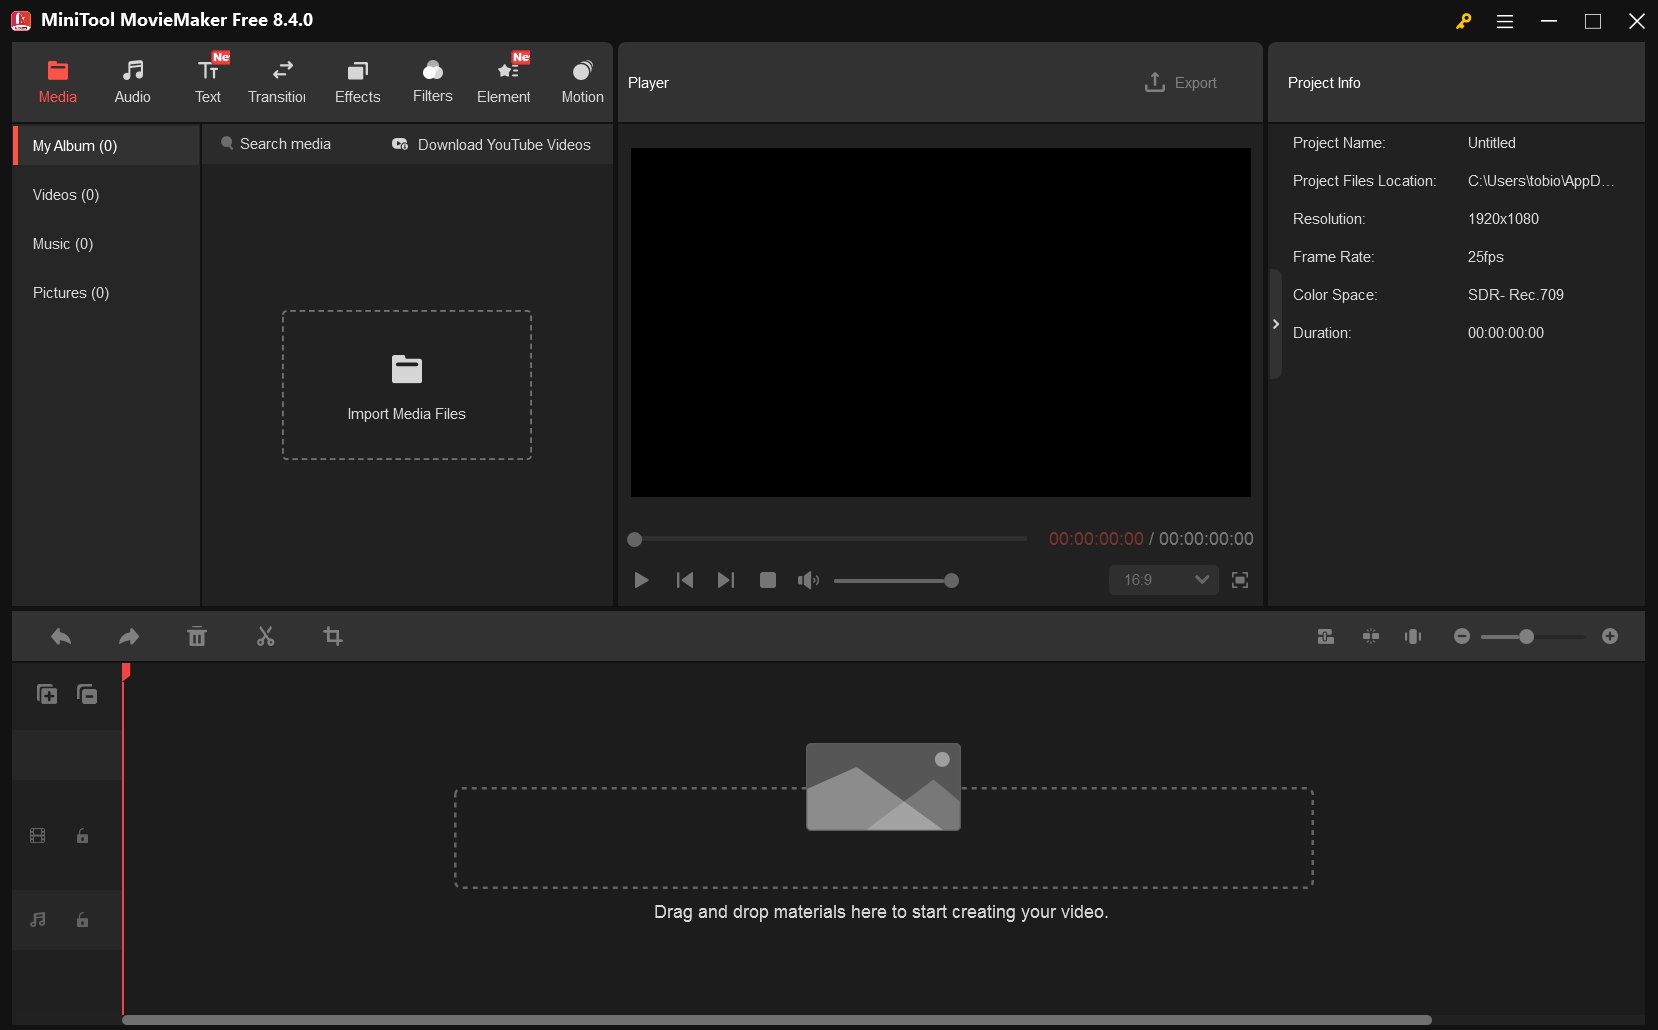Screen dimensions: 1658x1030
Task: Open the Crop tool above the timeline
Action: 332,636
